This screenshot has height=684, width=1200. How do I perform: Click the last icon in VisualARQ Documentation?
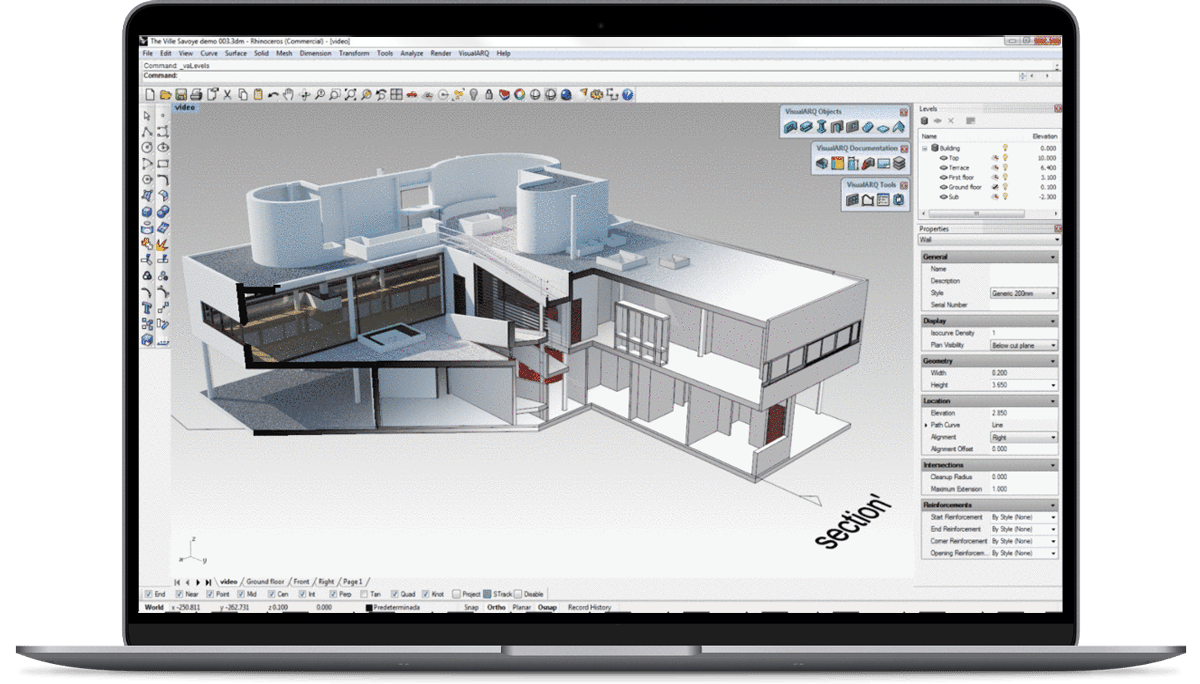899,163
